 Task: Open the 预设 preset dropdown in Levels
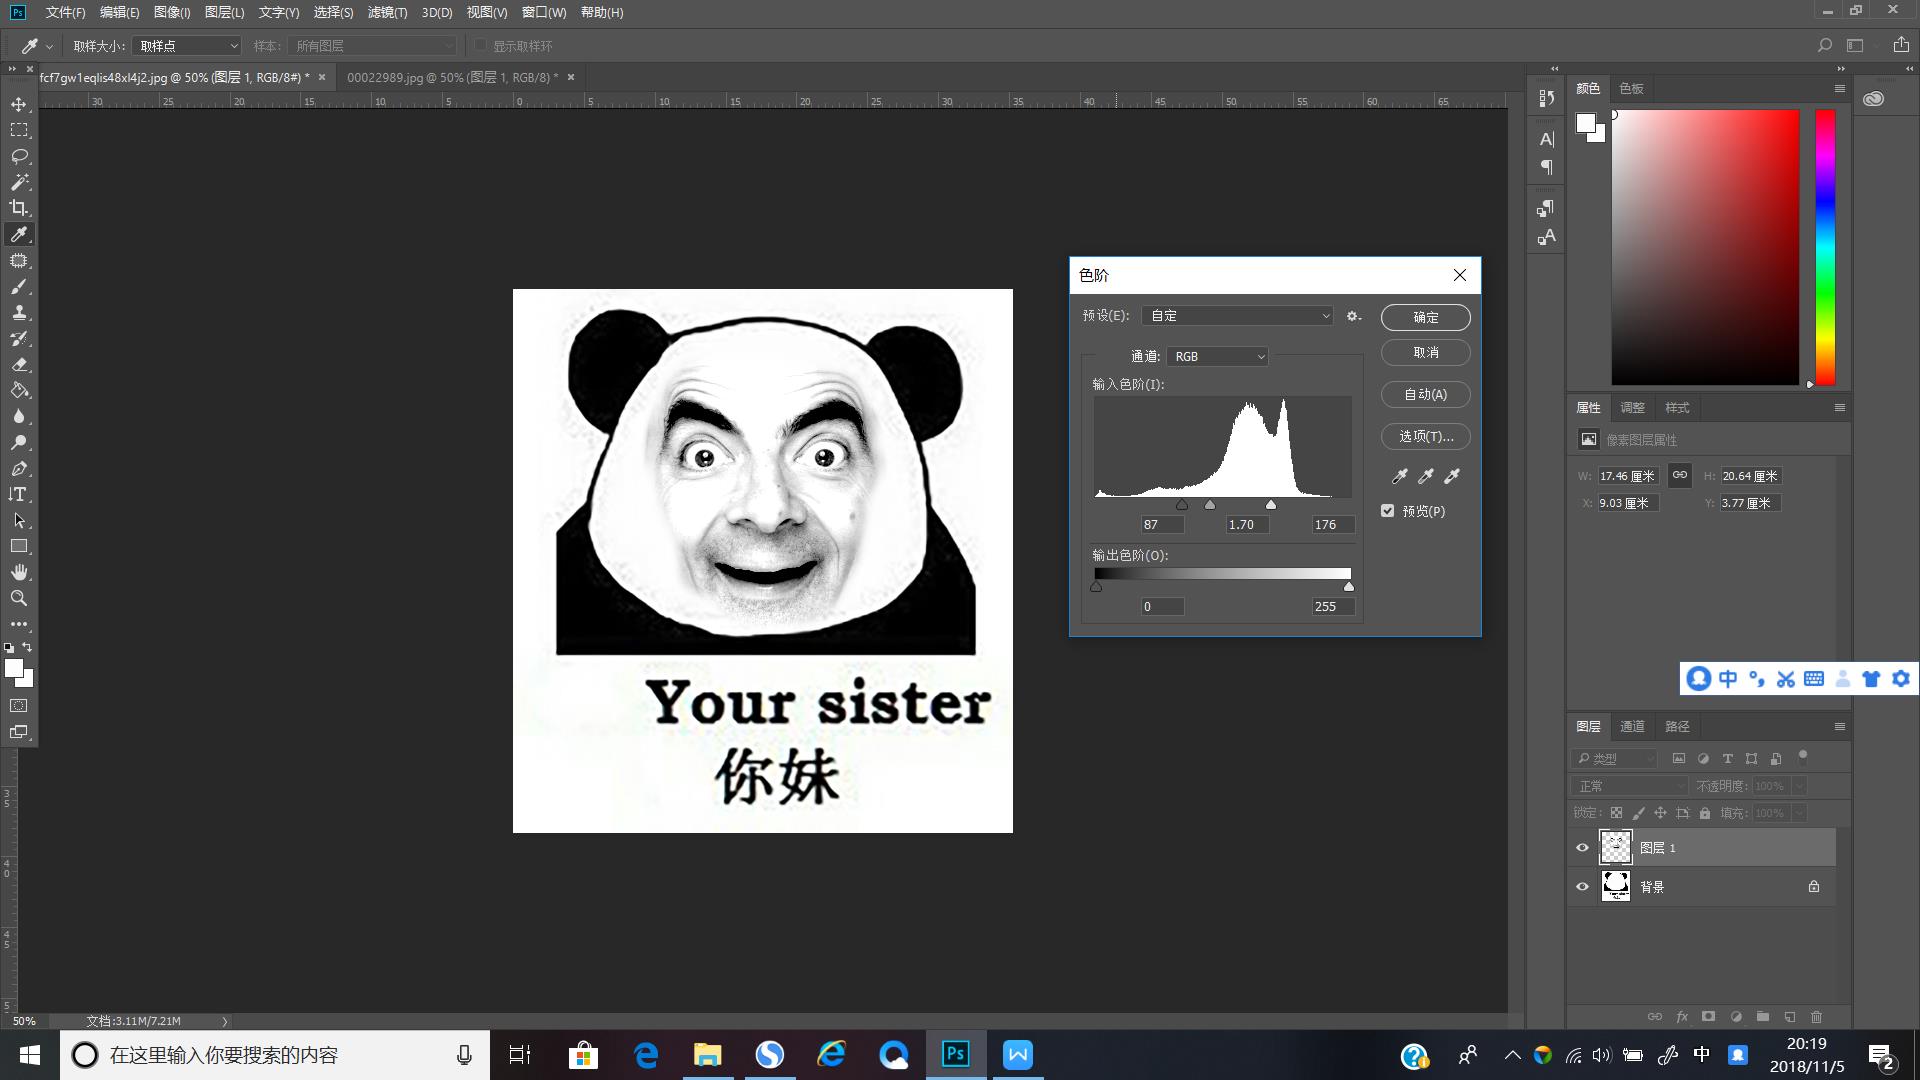(x=1238, y=316)
